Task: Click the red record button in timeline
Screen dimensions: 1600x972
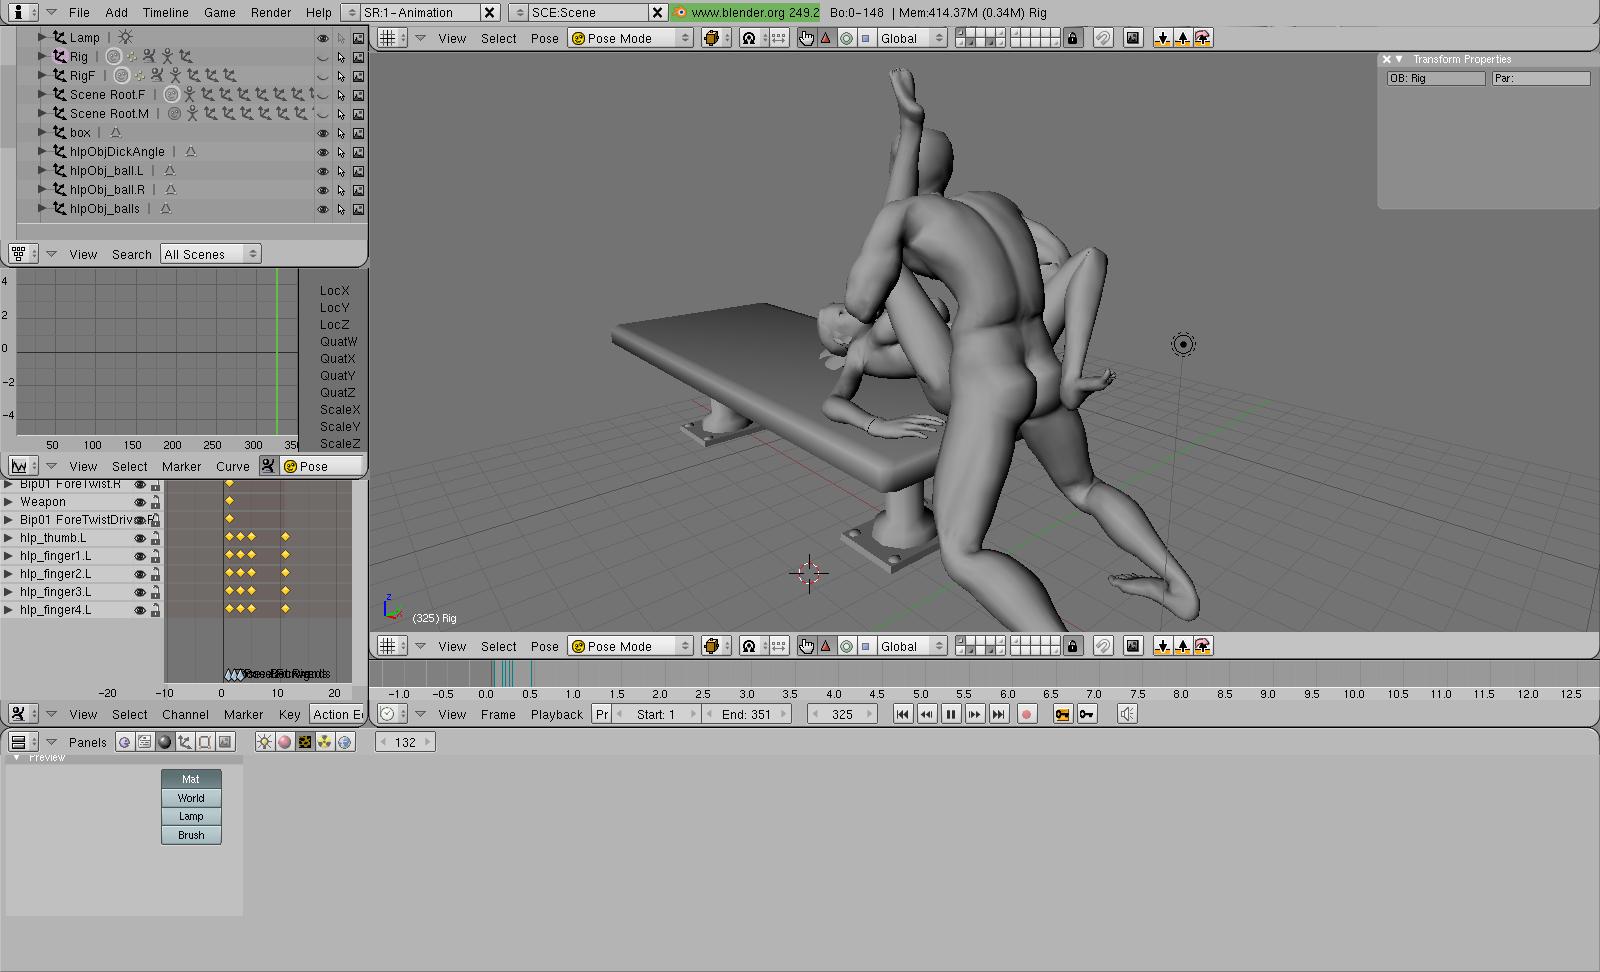Action: point(1026,714)
